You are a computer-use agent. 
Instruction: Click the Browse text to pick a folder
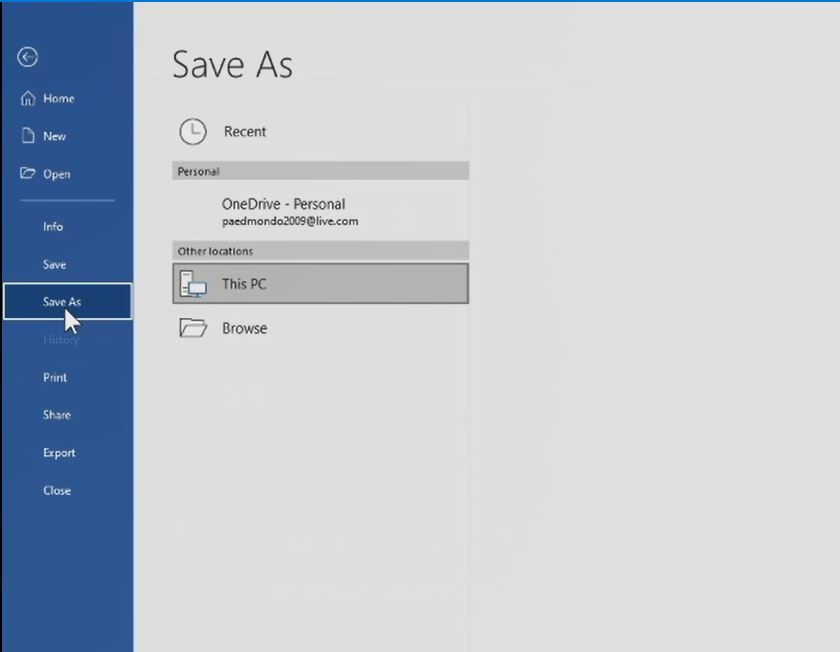tap(244, 328)
